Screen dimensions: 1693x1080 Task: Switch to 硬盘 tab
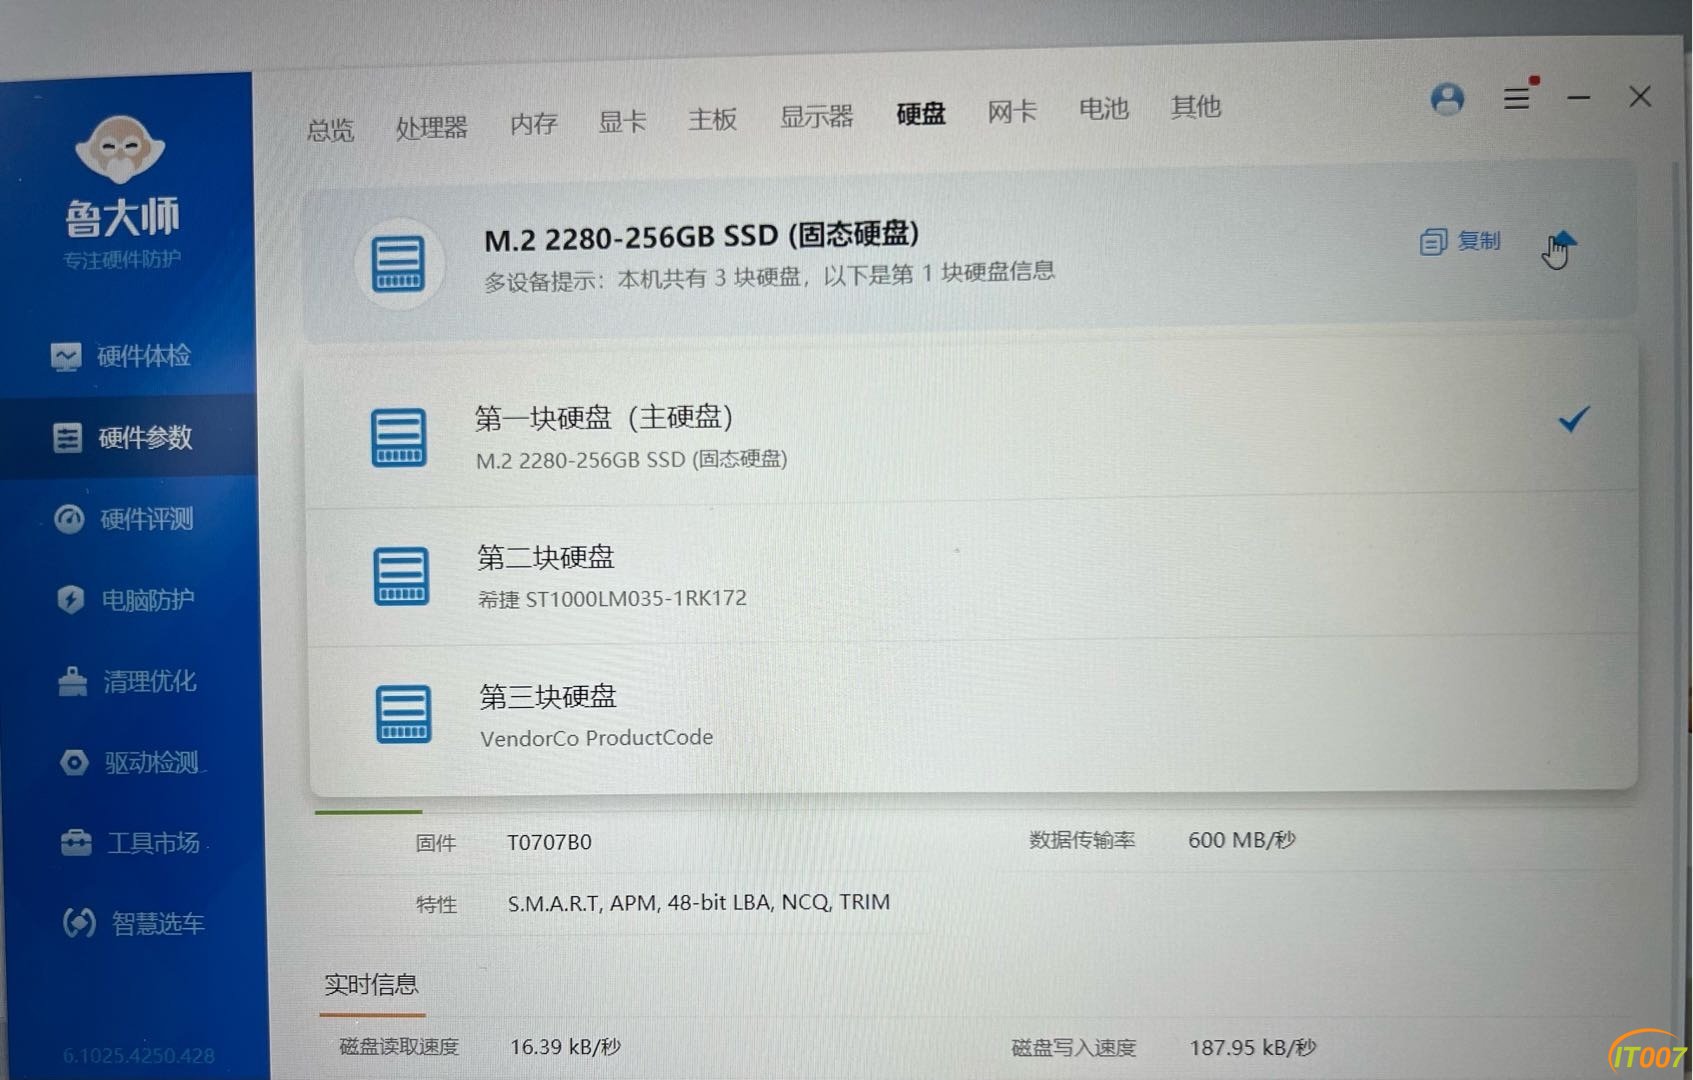point(921,114)
